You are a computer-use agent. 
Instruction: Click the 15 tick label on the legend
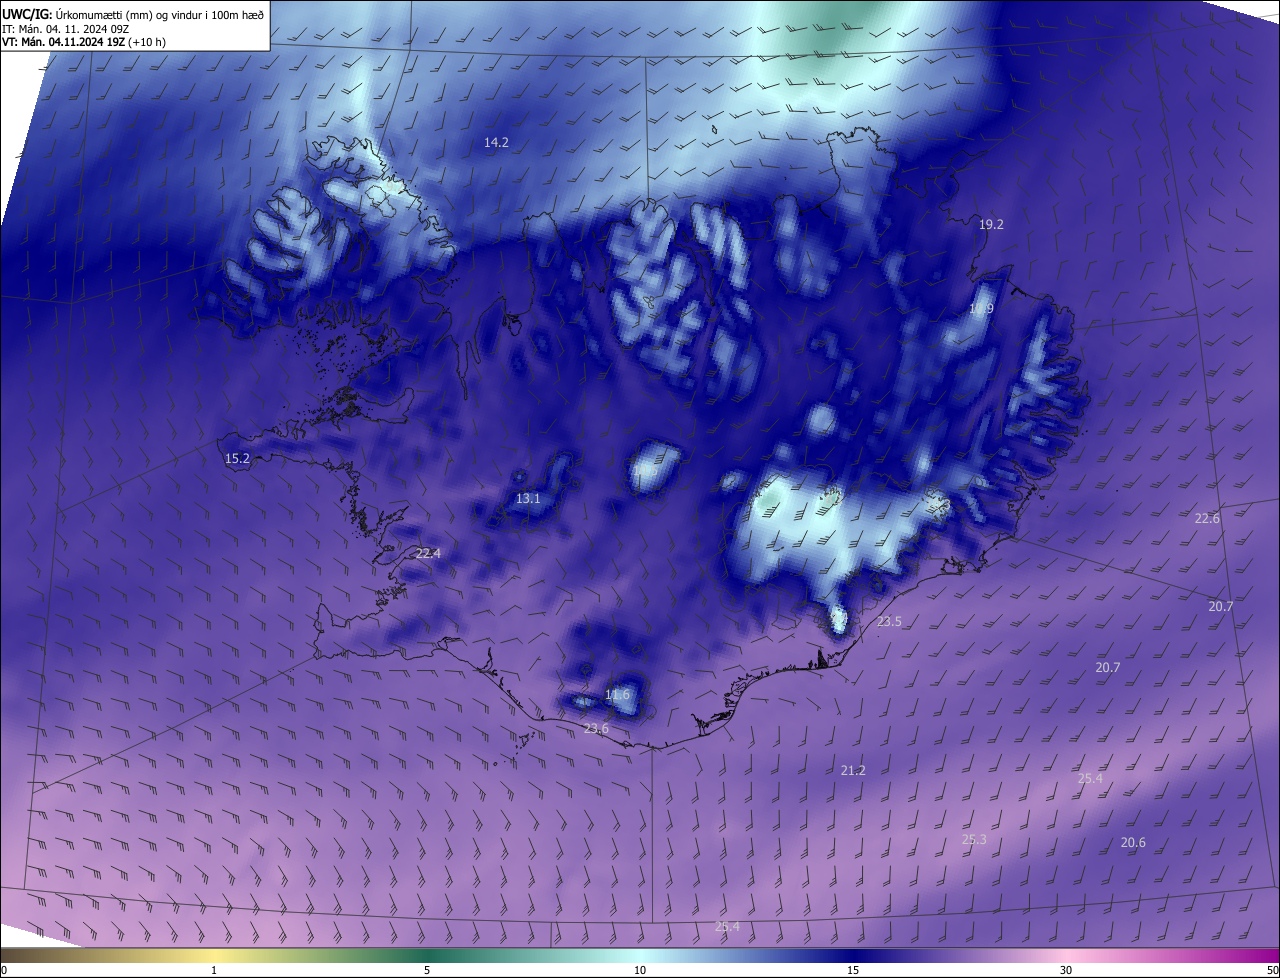tap(853, 971)
